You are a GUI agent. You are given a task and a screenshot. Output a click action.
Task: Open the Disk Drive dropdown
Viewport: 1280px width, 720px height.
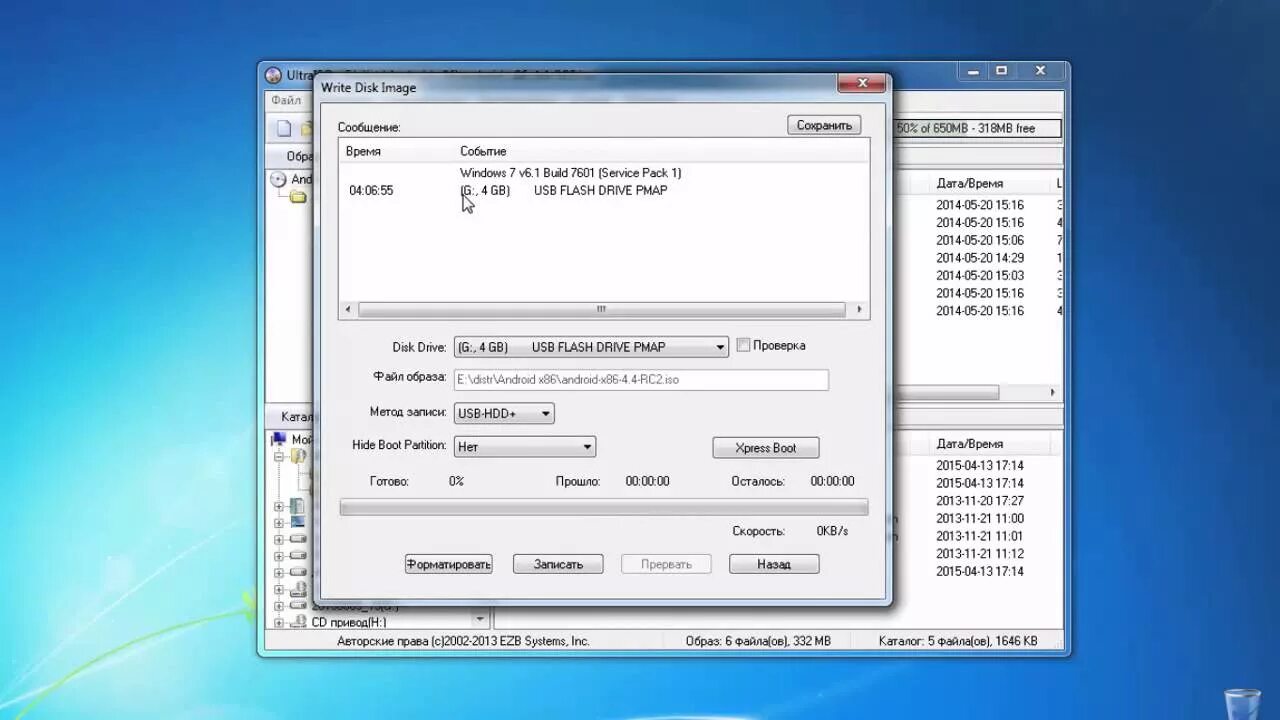[720, 348]
